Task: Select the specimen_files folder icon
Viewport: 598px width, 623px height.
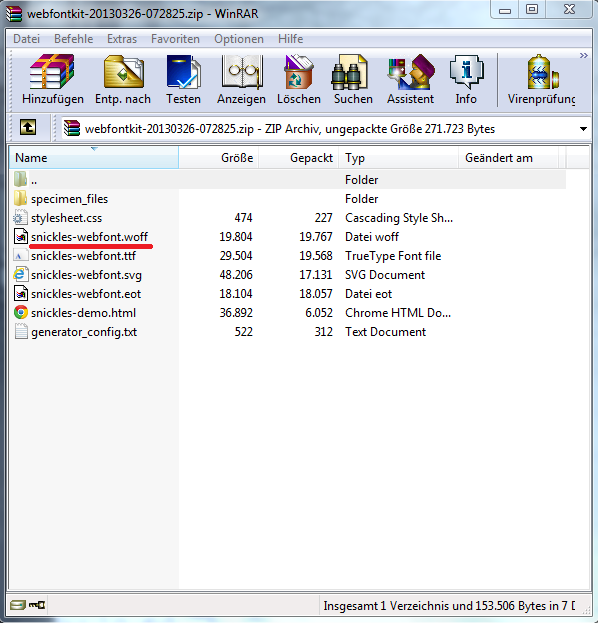Action: [21, 198]
